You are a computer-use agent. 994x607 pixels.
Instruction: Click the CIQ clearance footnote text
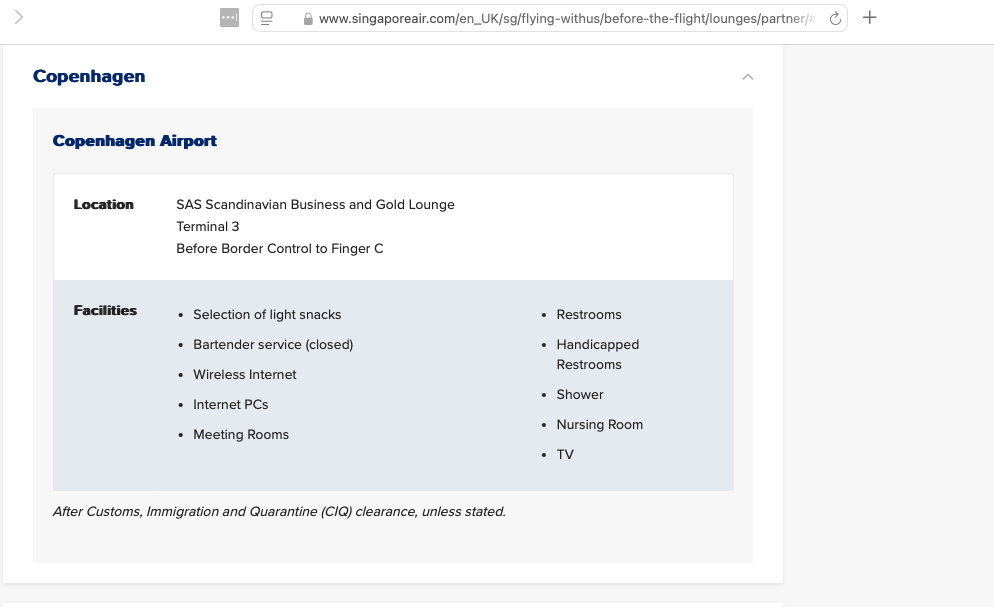(x=279, y=512)
